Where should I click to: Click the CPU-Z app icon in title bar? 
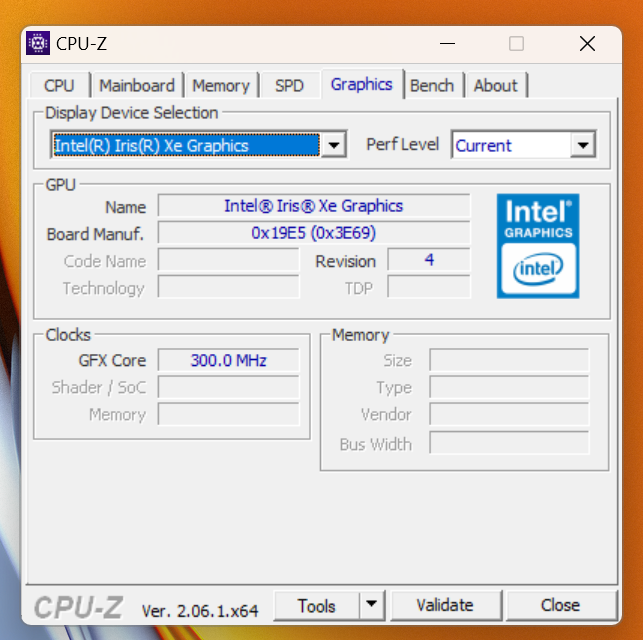click(x=38, y=43)
